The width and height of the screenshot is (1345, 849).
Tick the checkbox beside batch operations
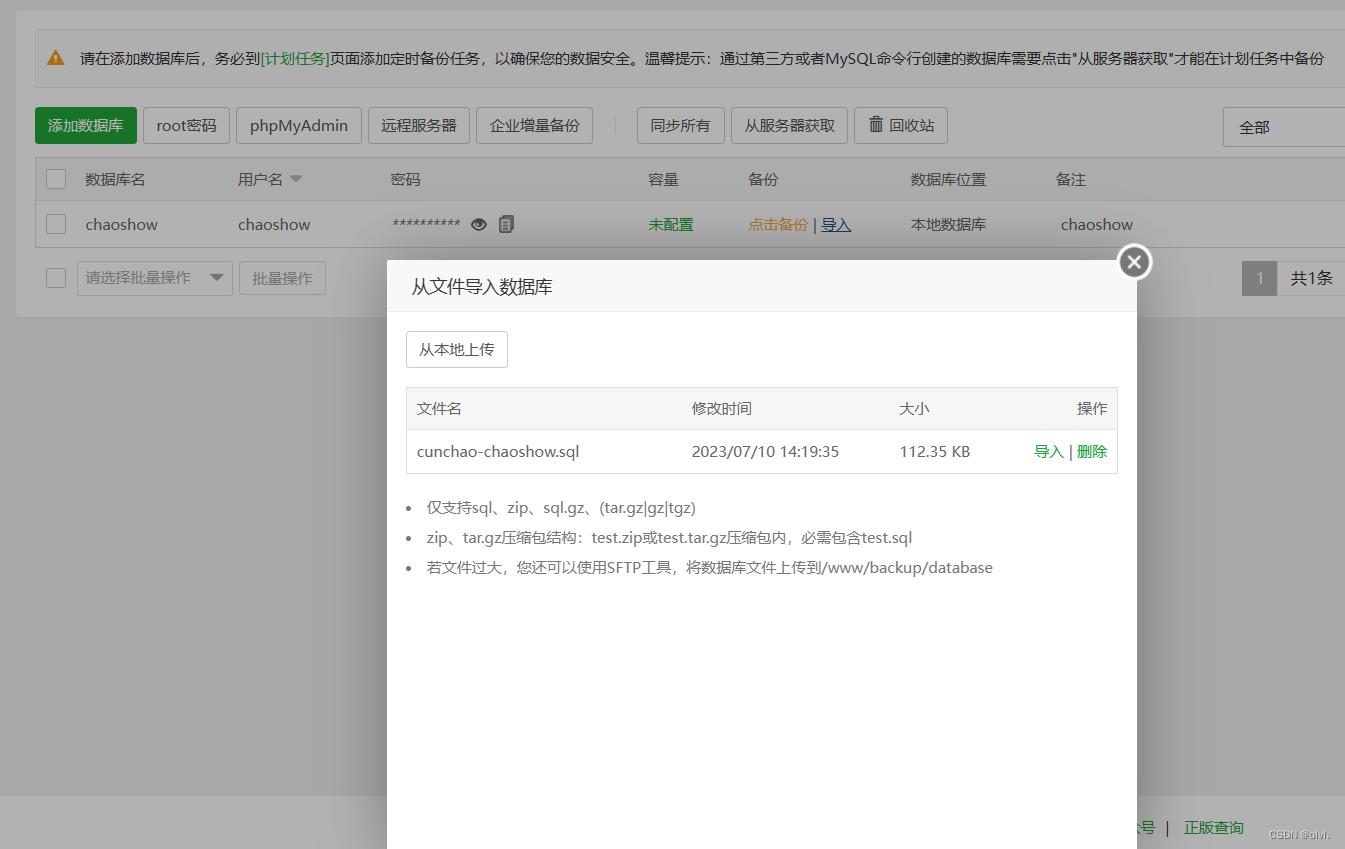(56, 277)
